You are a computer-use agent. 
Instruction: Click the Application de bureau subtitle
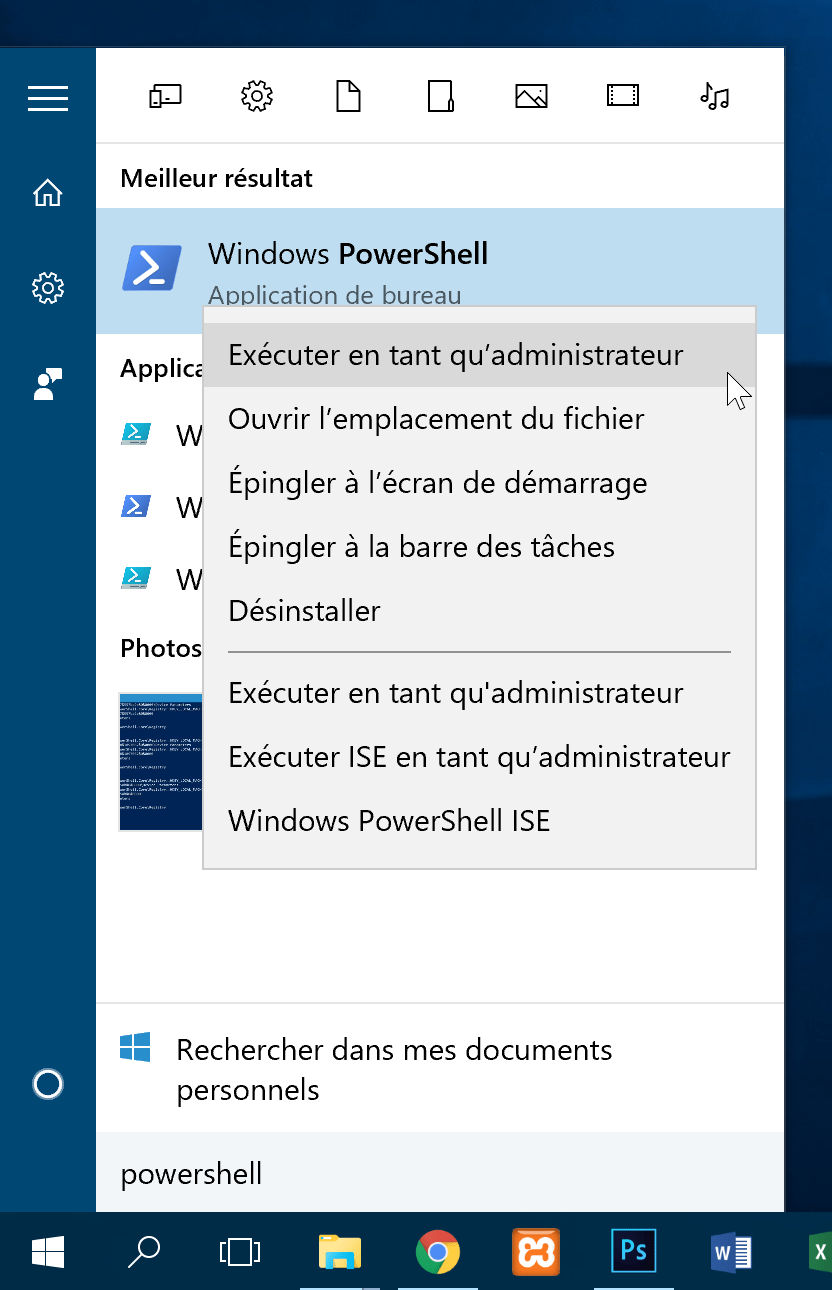tap(335, 296)
